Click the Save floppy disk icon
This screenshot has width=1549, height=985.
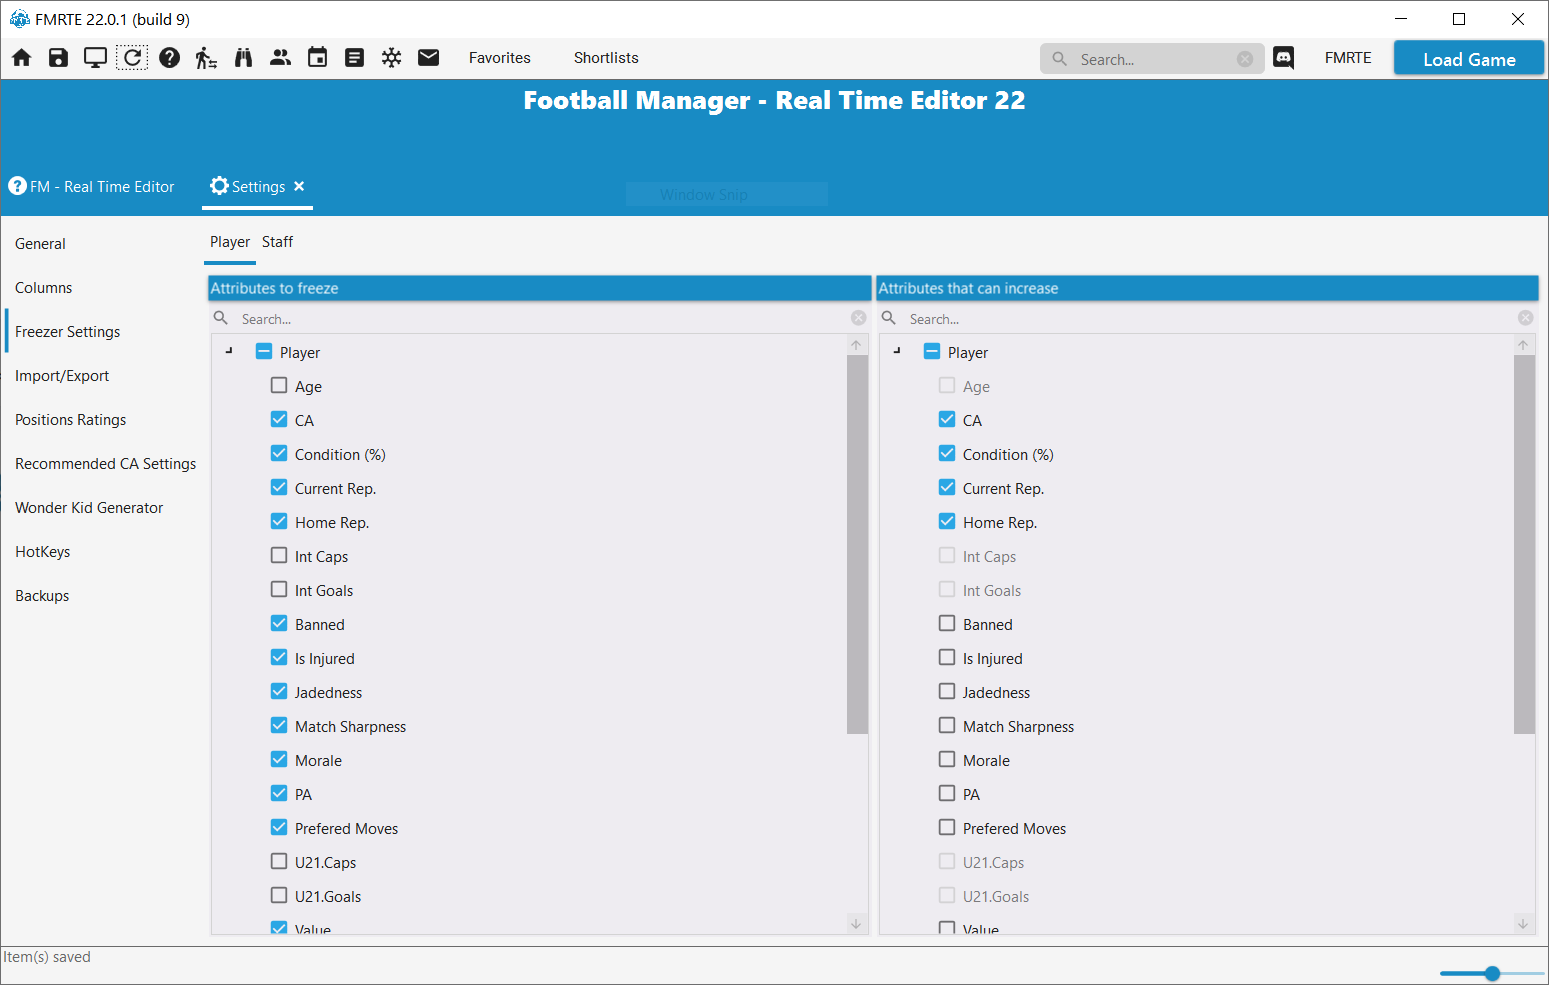tap(58, 58)
